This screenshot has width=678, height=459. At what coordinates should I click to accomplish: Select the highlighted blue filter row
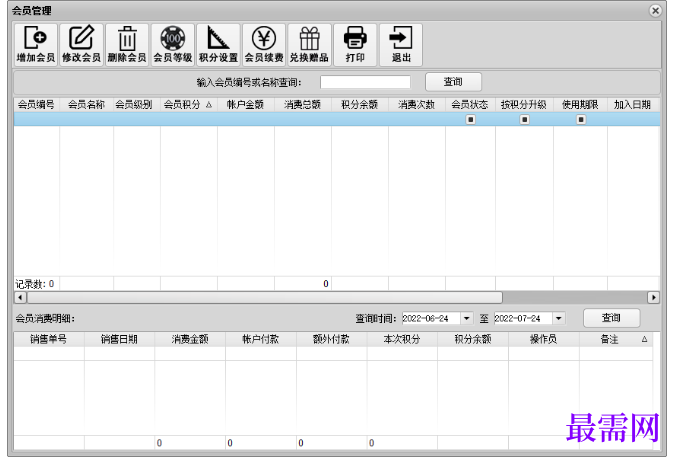click(x=337, y=119)
